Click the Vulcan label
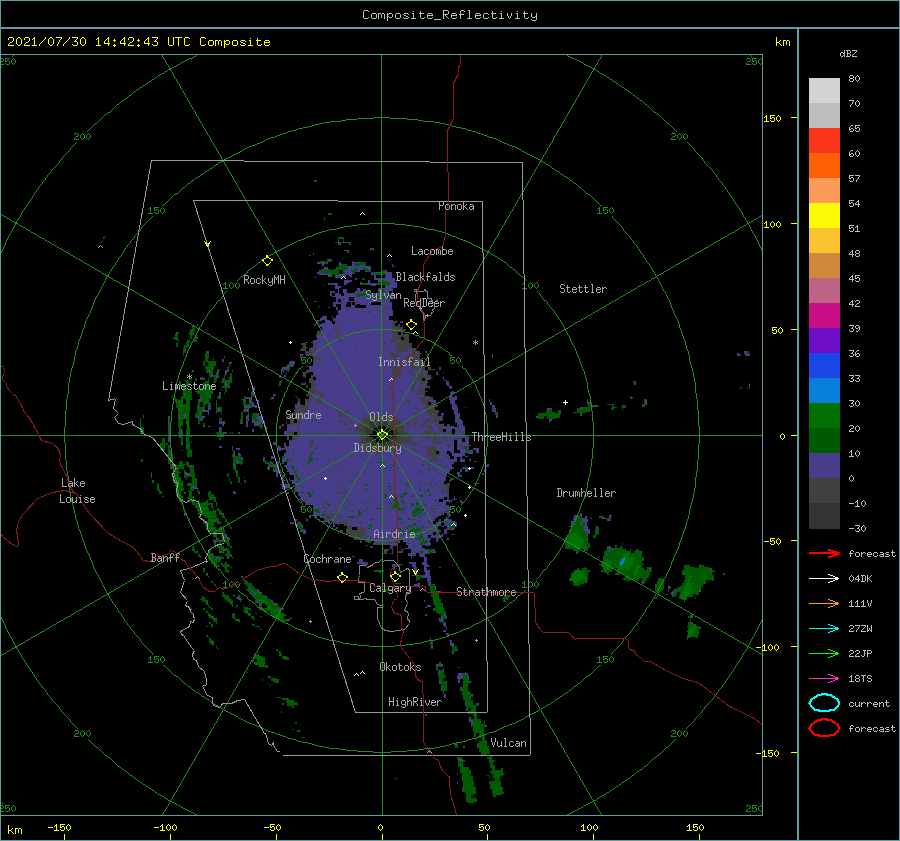The height and width of the screenshot is (841, 900). [509, 743]
